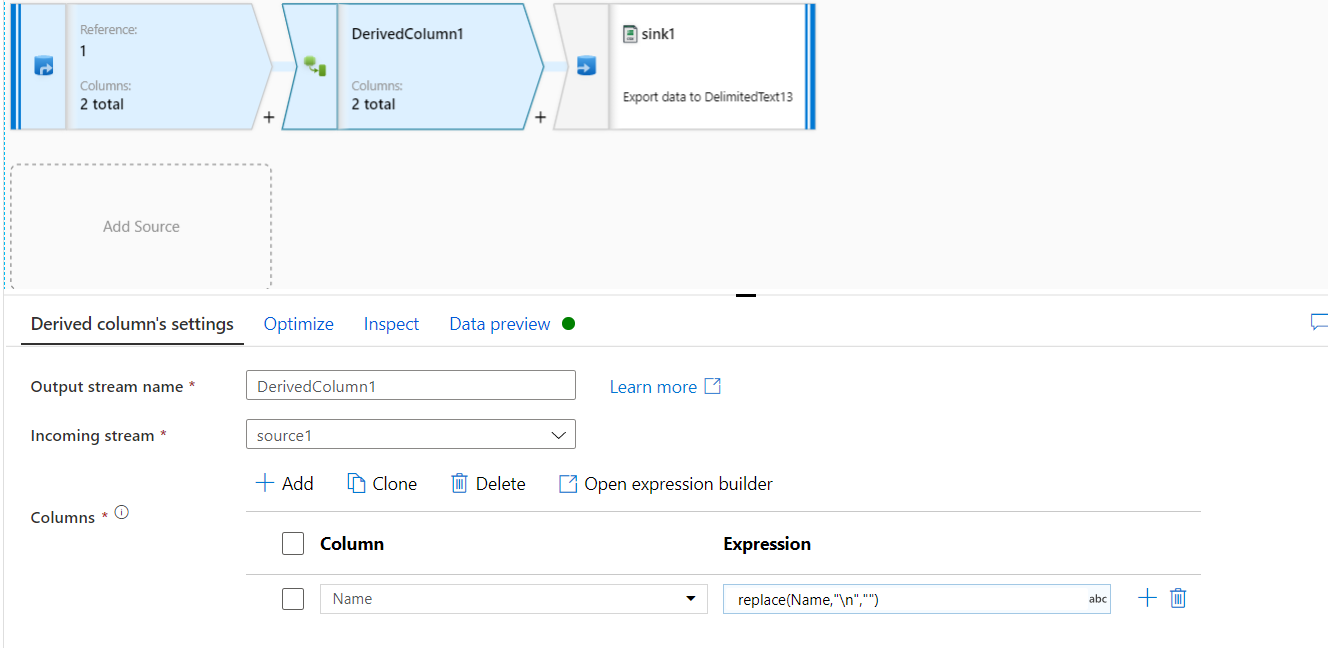
Task: Check the select-all columns checkbox
Action: click(x=293, y=544)
